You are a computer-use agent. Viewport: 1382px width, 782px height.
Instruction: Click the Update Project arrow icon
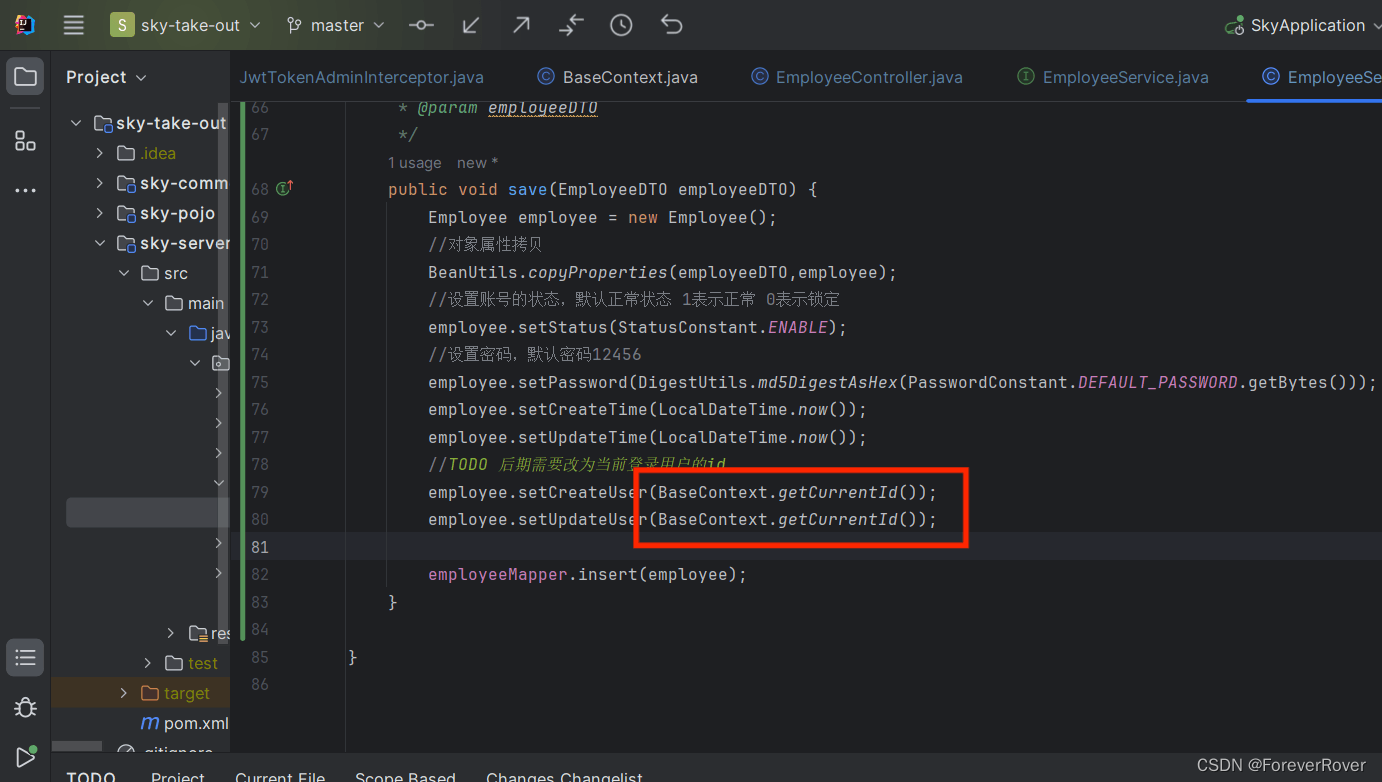pyautogui.click(x=471, y=25)
